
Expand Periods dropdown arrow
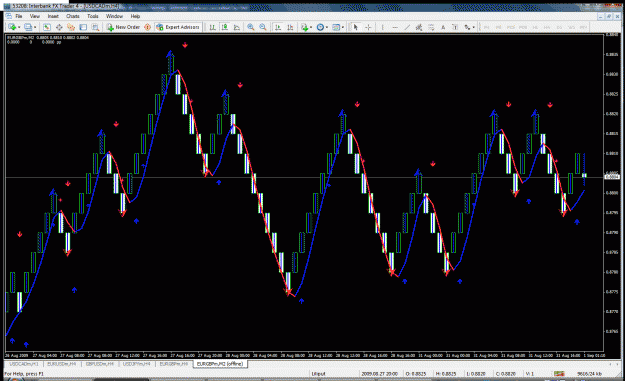327,27
